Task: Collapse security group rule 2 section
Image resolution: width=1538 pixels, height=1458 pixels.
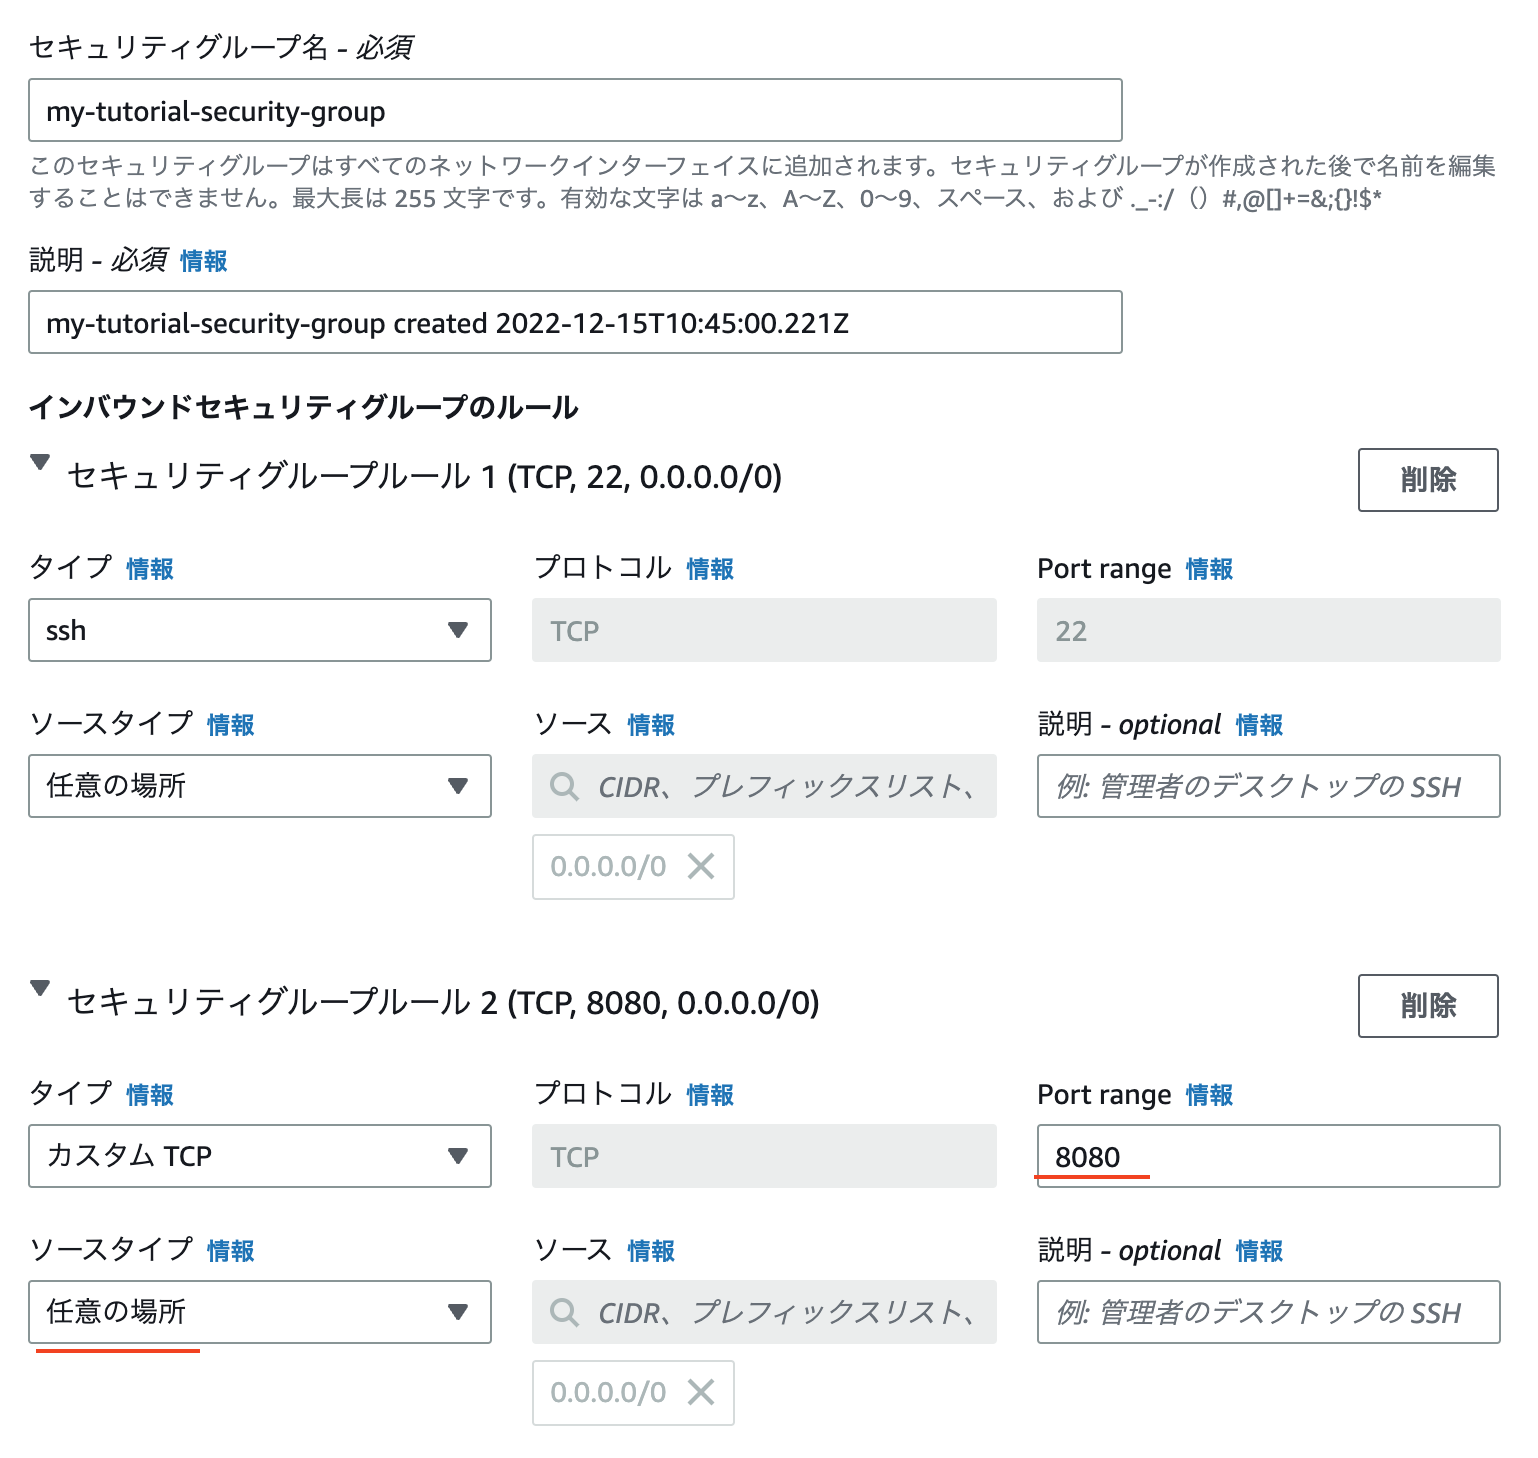Action: 40,989
